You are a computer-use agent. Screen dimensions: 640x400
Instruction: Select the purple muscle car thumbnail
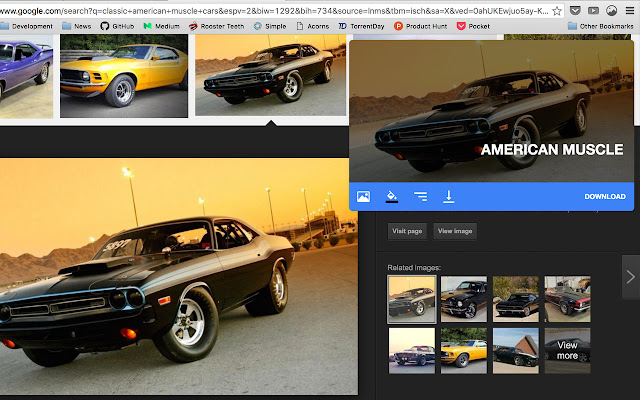[26, 76]
